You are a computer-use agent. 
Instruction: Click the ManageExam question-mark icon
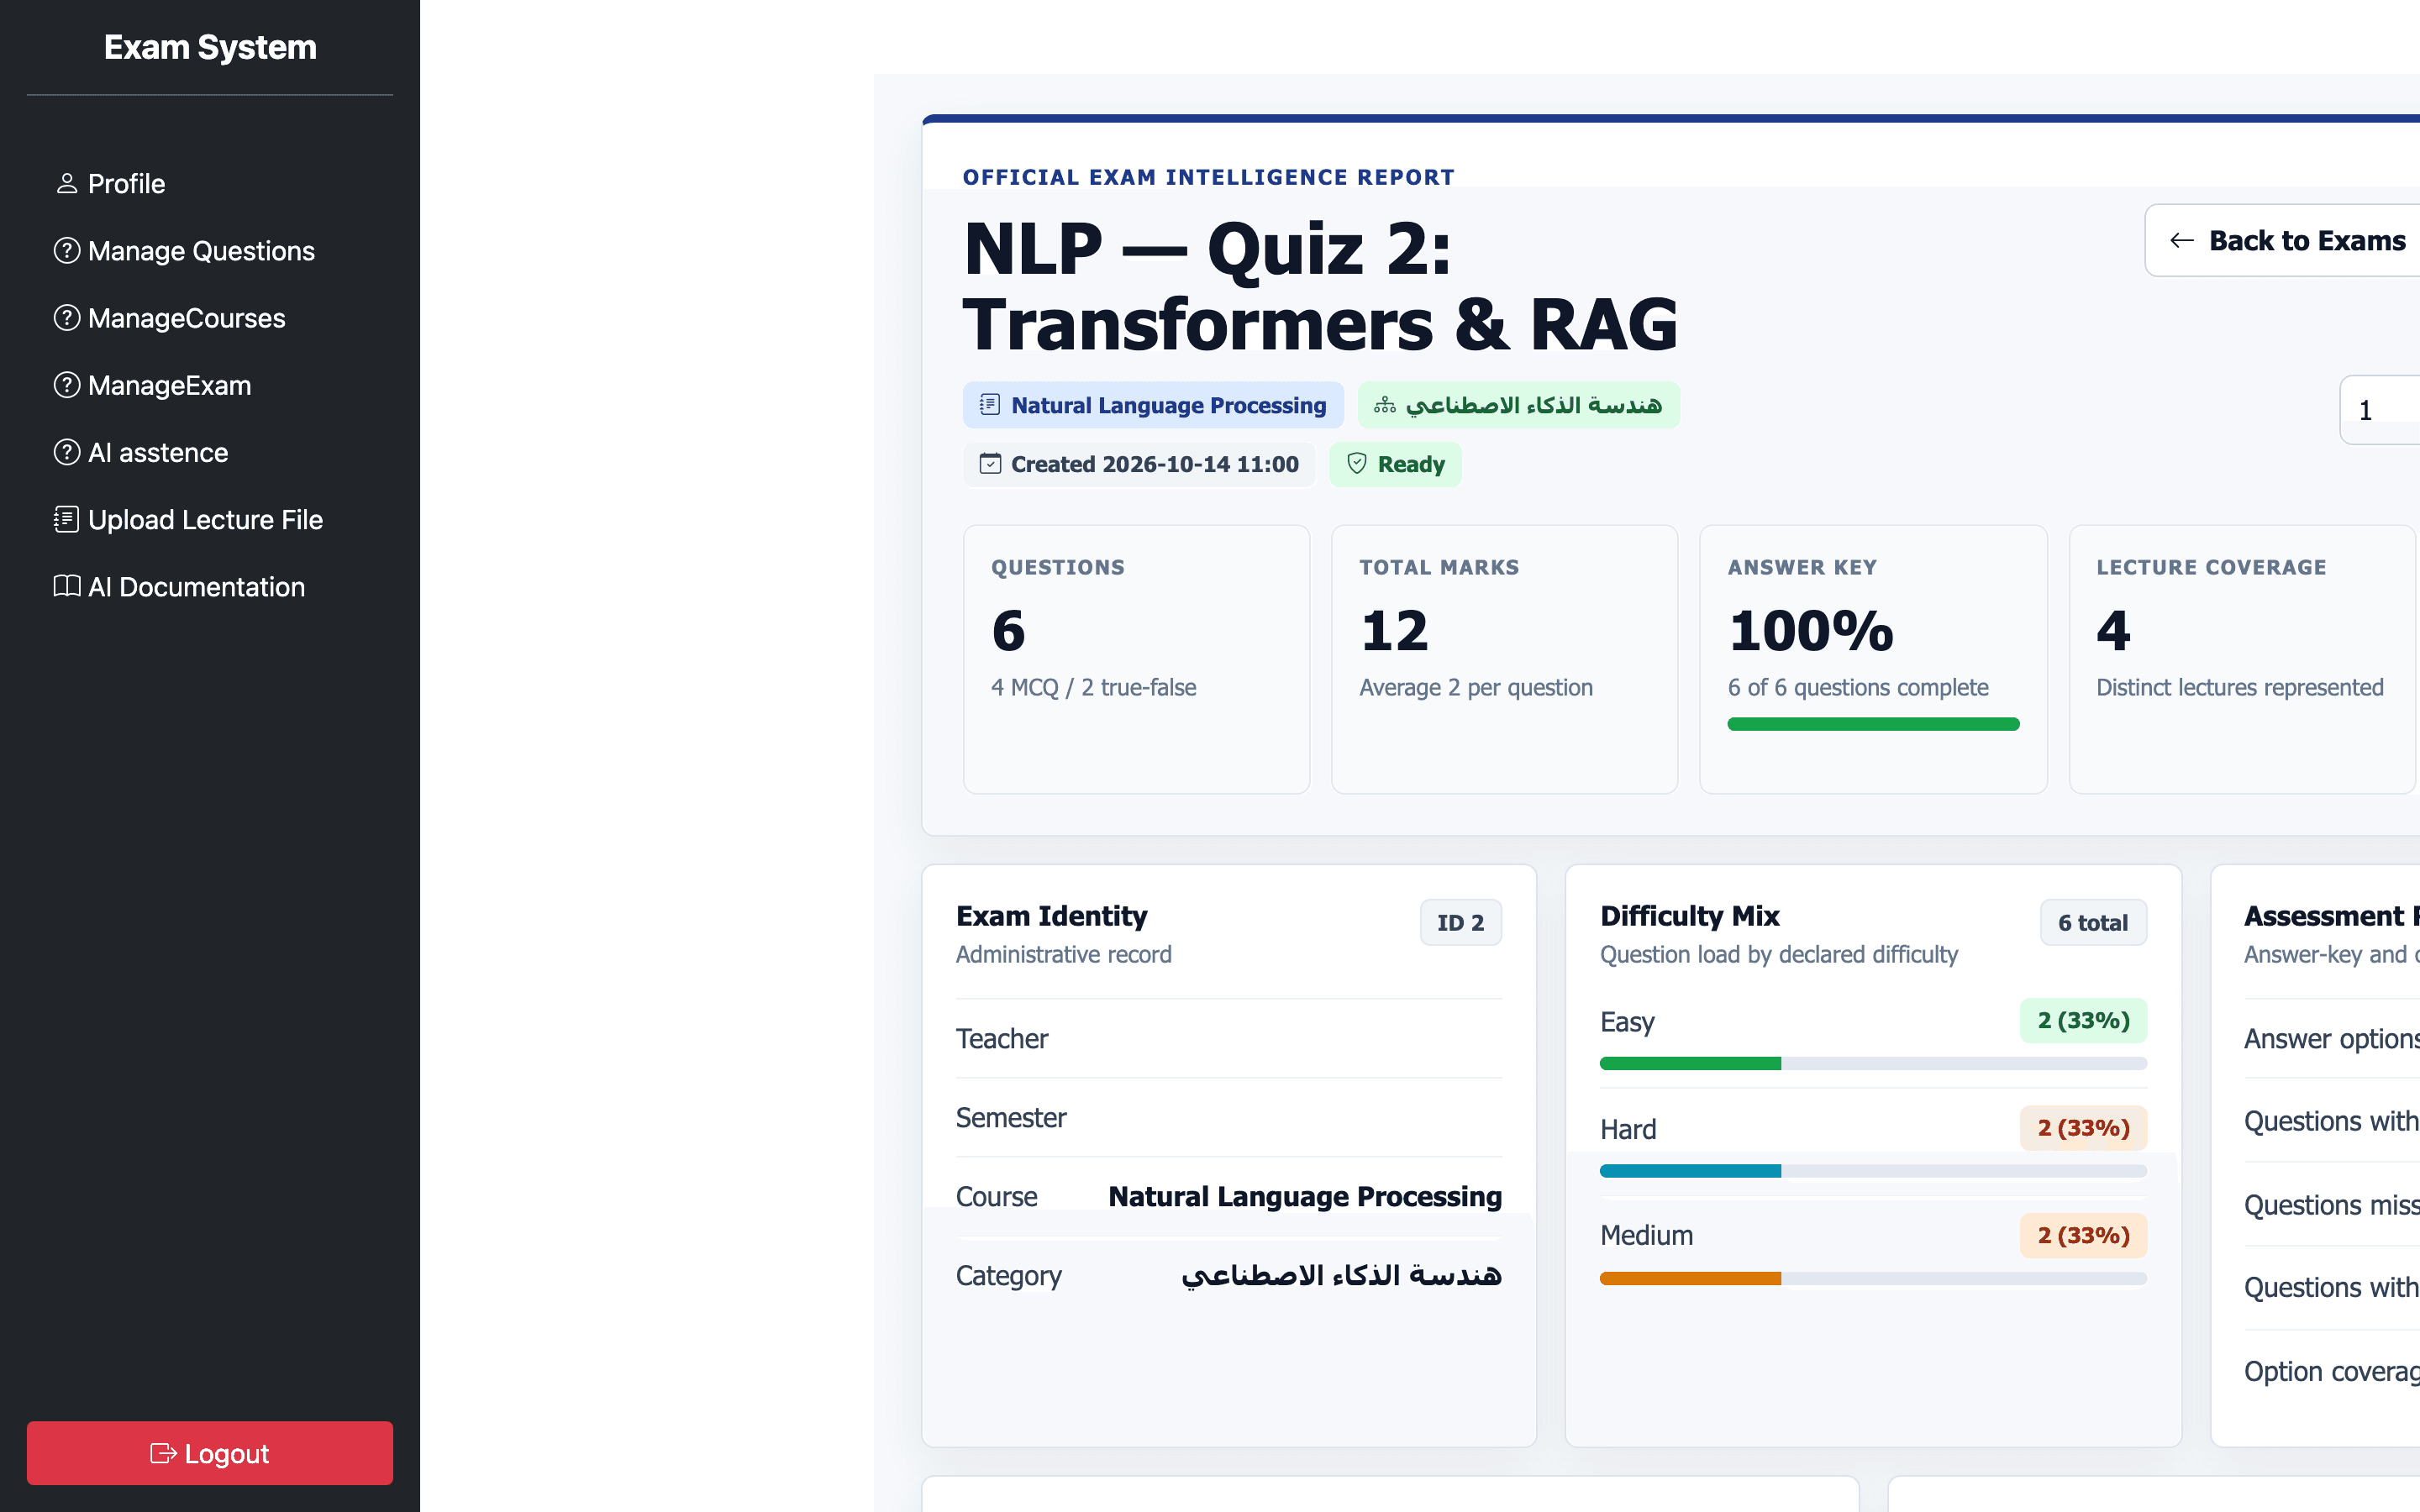(x=67, y=385)
